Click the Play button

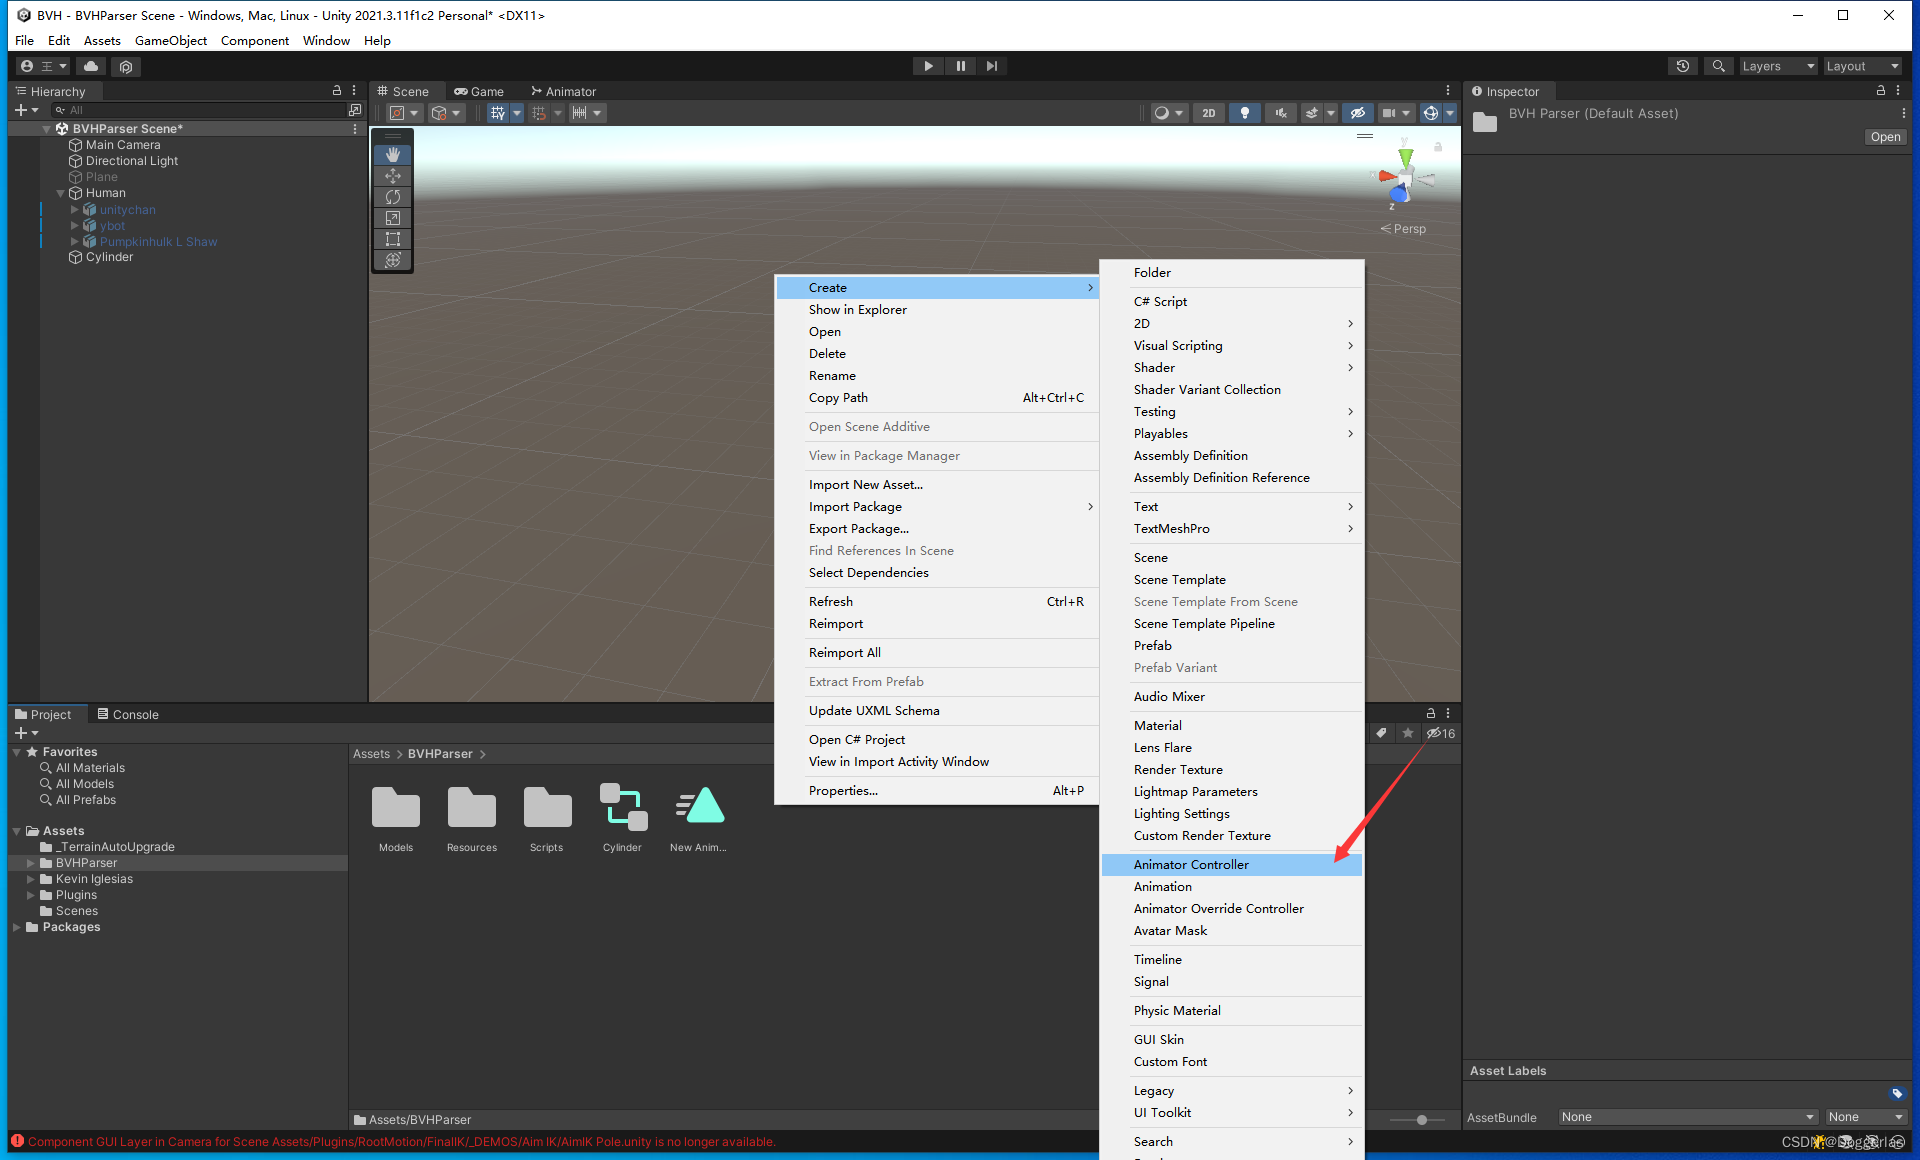(928, 66)
